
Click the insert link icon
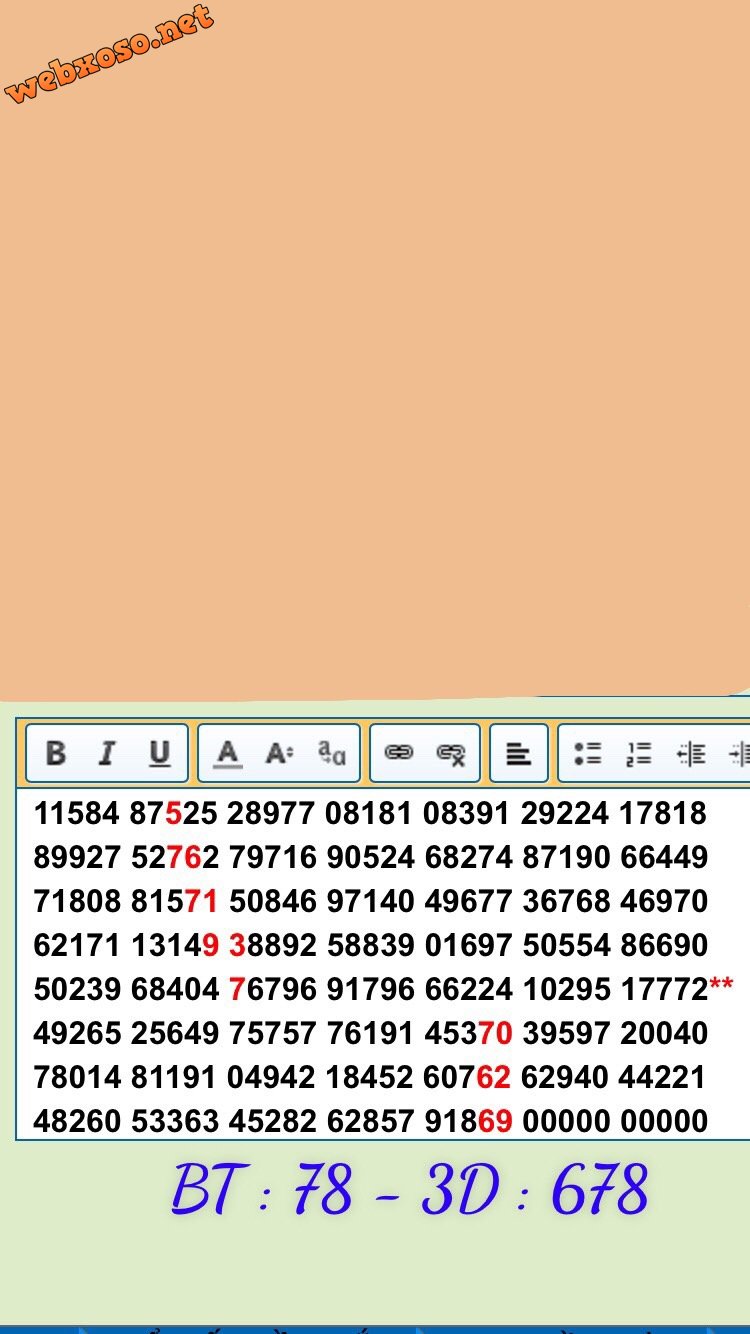pyautogui.click(x=399, y=753)
